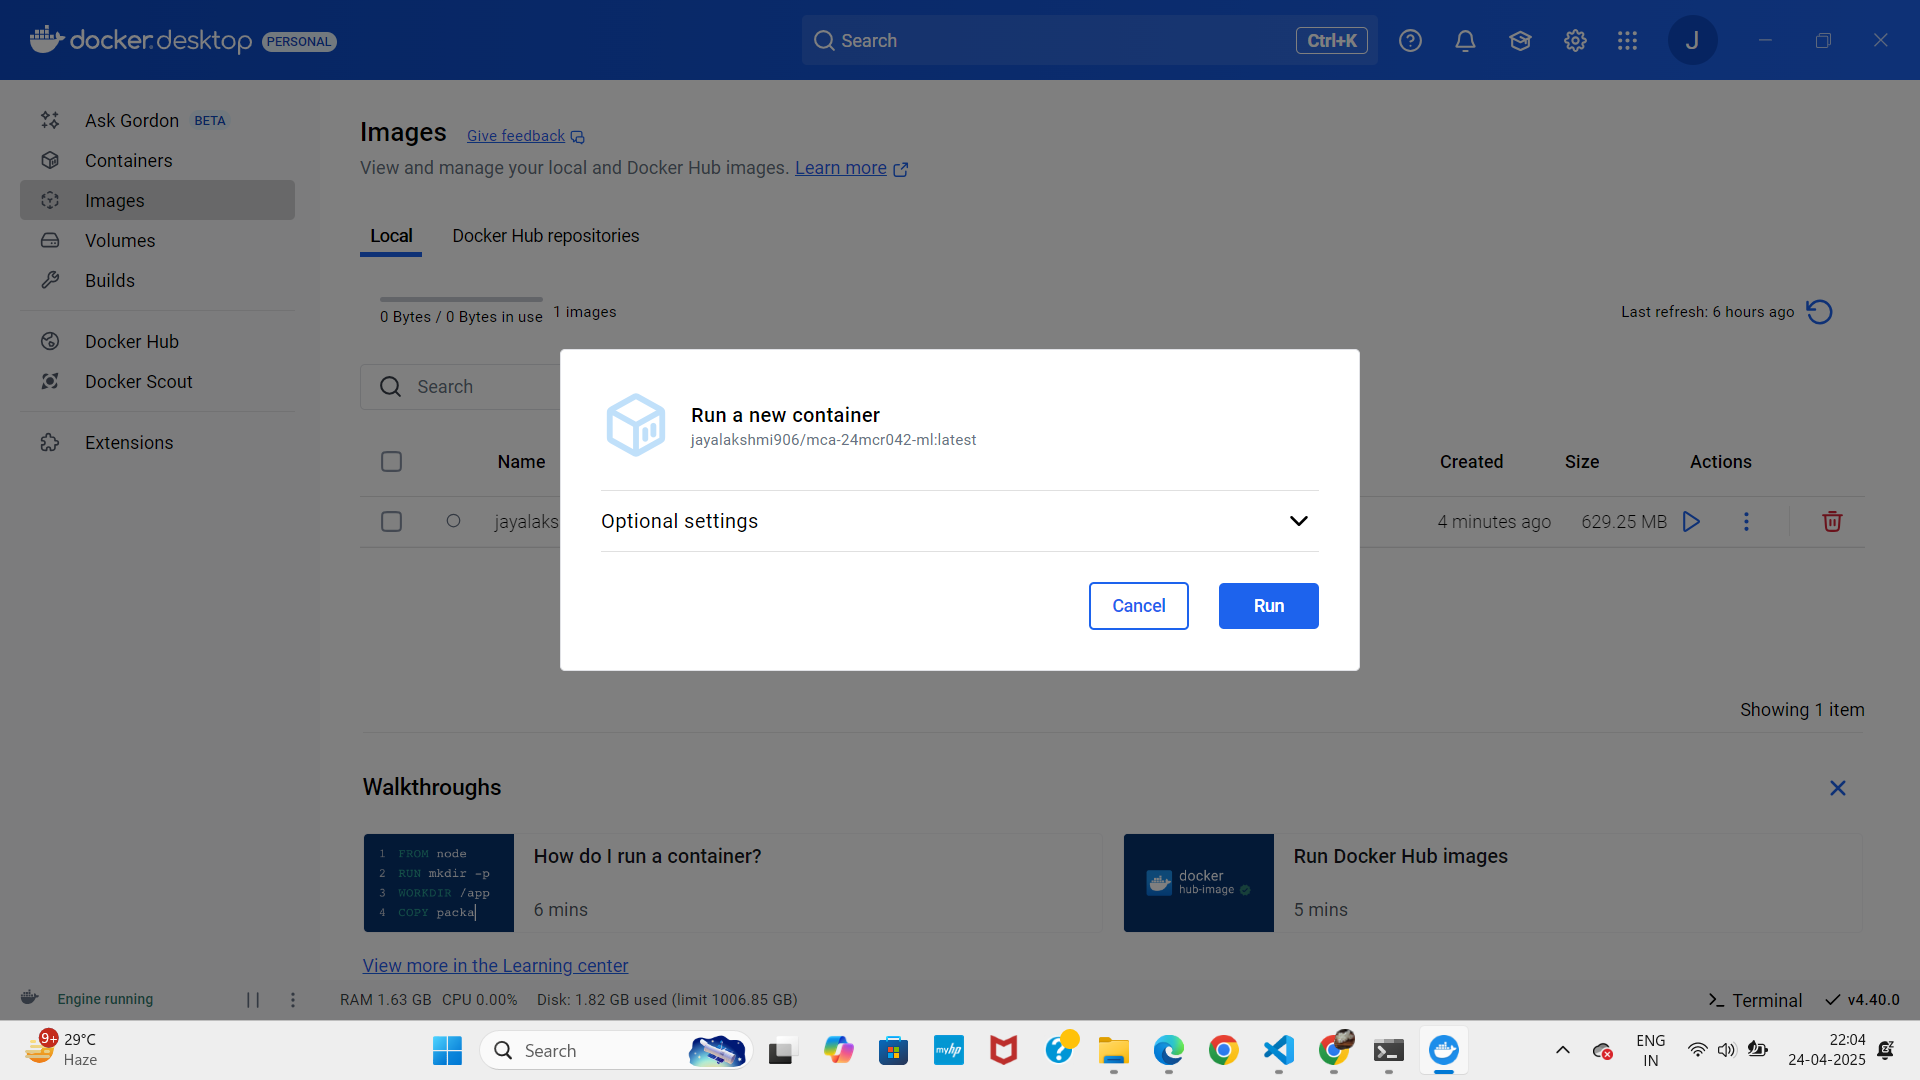Open Docker Hub from the sidebar
1920x1080 pixels.
(157, 341)
